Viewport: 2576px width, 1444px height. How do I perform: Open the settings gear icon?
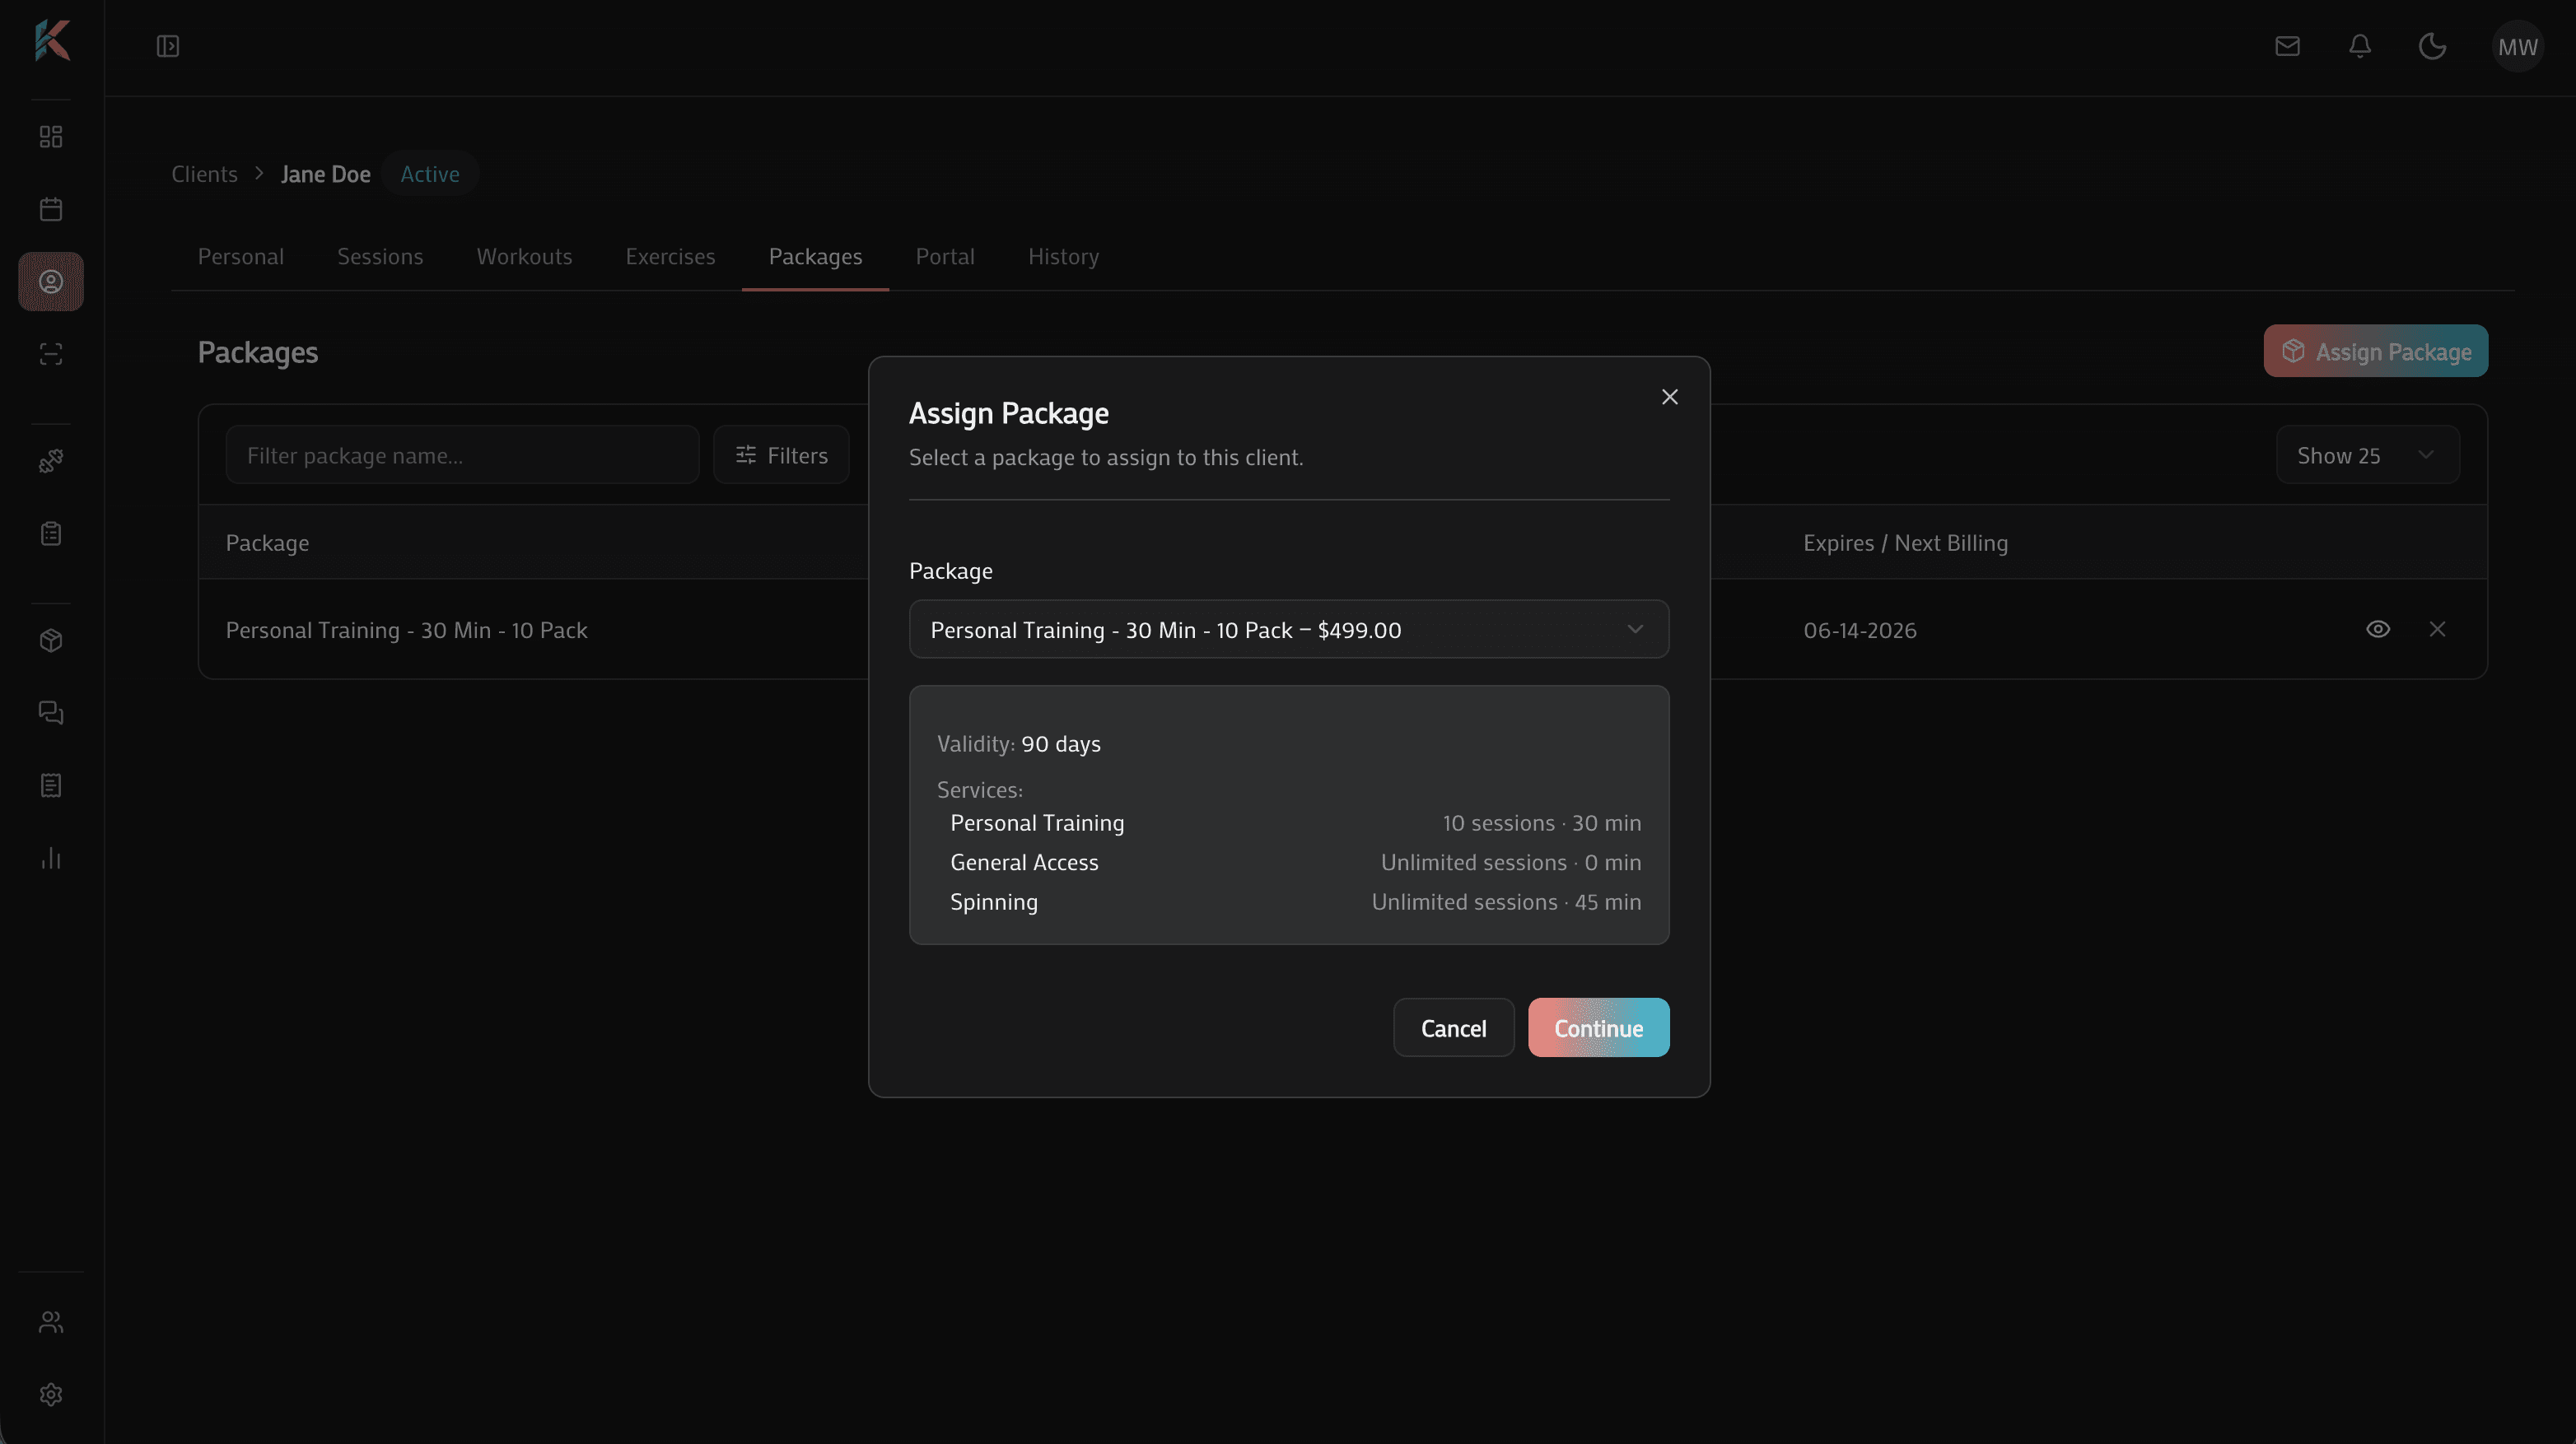point(51,1395)
